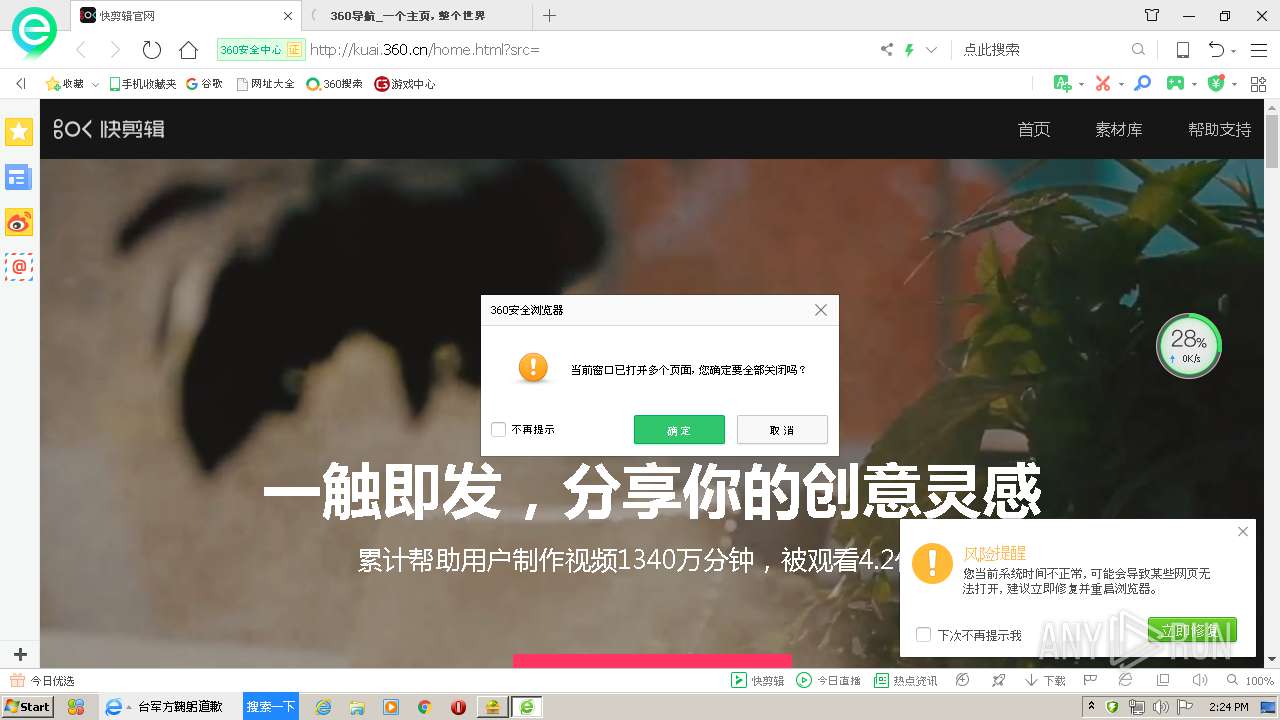Click the status bar speaker mute icon
1280x720 pixels.
1200,680
